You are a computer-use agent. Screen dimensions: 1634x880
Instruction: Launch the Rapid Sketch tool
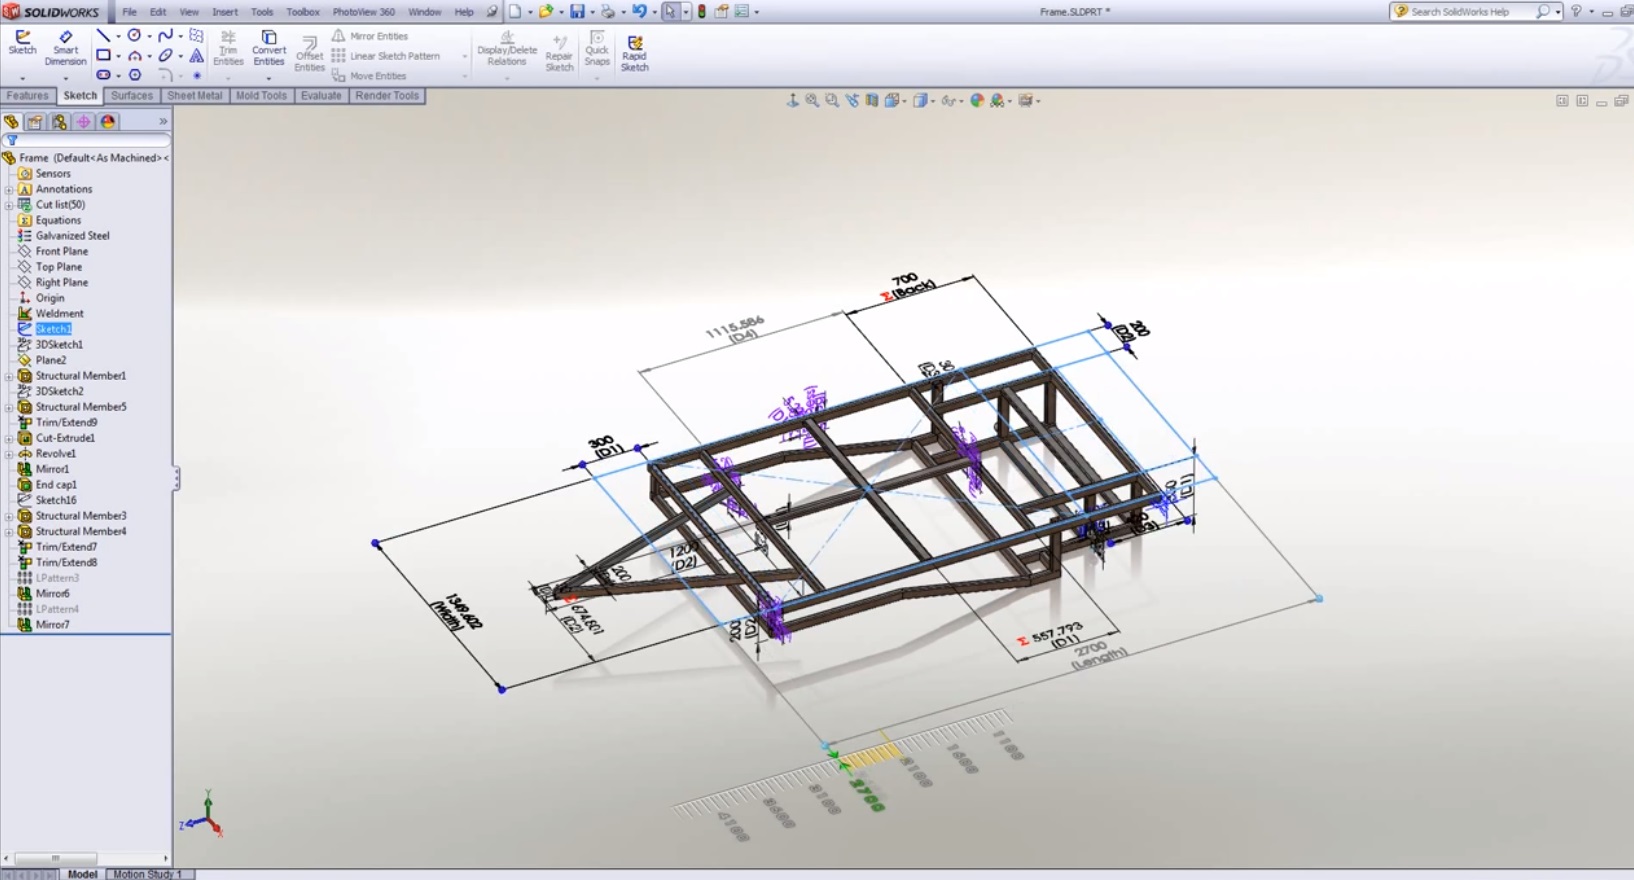coord(634,53)
